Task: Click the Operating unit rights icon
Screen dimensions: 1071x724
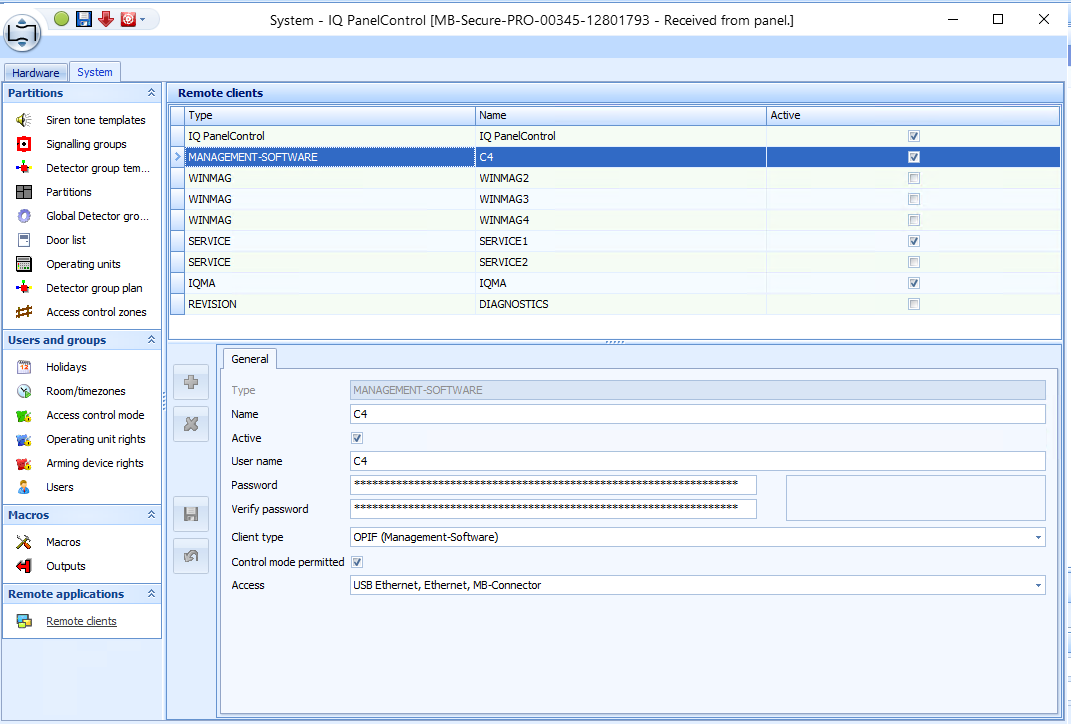Action: (x=24, y=439)
